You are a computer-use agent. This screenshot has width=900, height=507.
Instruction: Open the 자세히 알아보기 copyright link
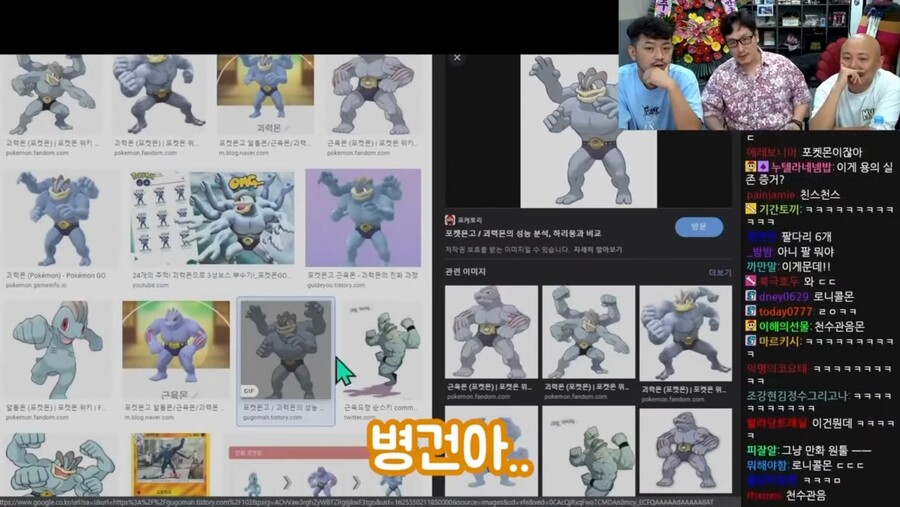click(x=598, y=250)
